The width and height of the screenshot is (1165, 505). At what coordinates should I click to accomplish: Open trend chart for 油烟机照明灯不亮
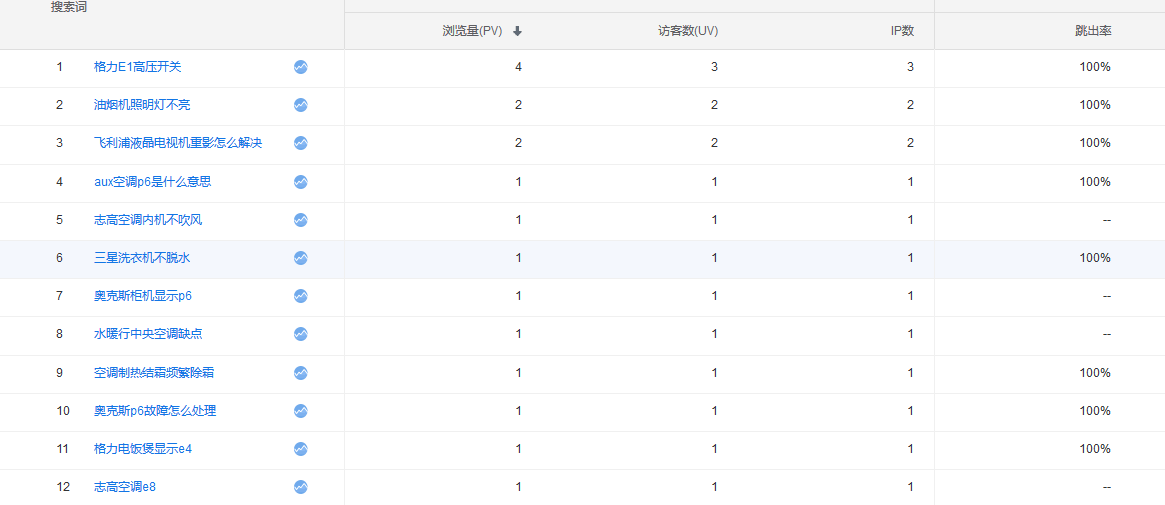[300, 105]
